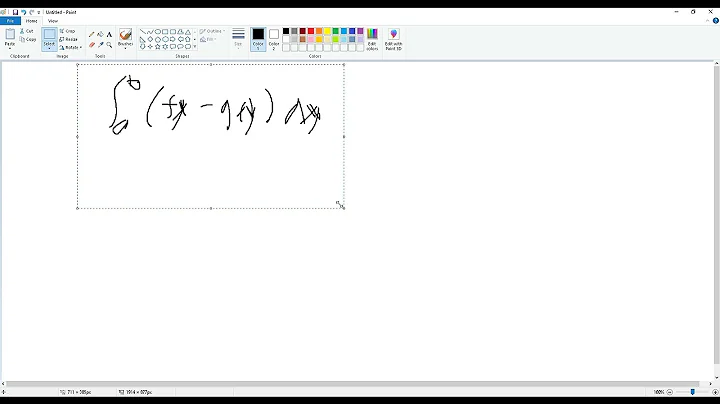This screenshot has width=720, height=404.
Task: Select the Text tool
Action: coord(109,34)
